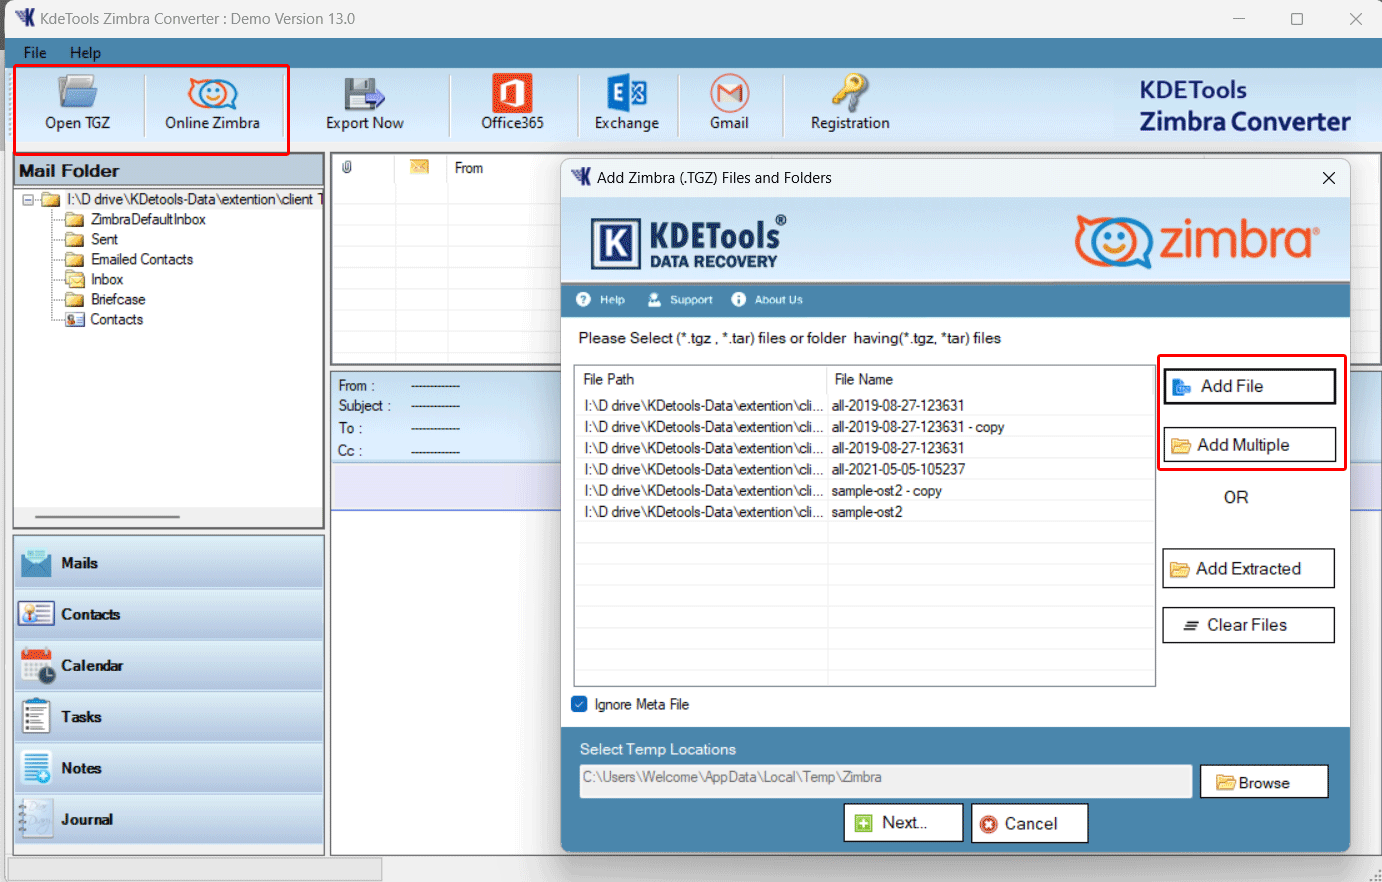
Task: Collapse the root mail folder tree node
Action: 29,200
